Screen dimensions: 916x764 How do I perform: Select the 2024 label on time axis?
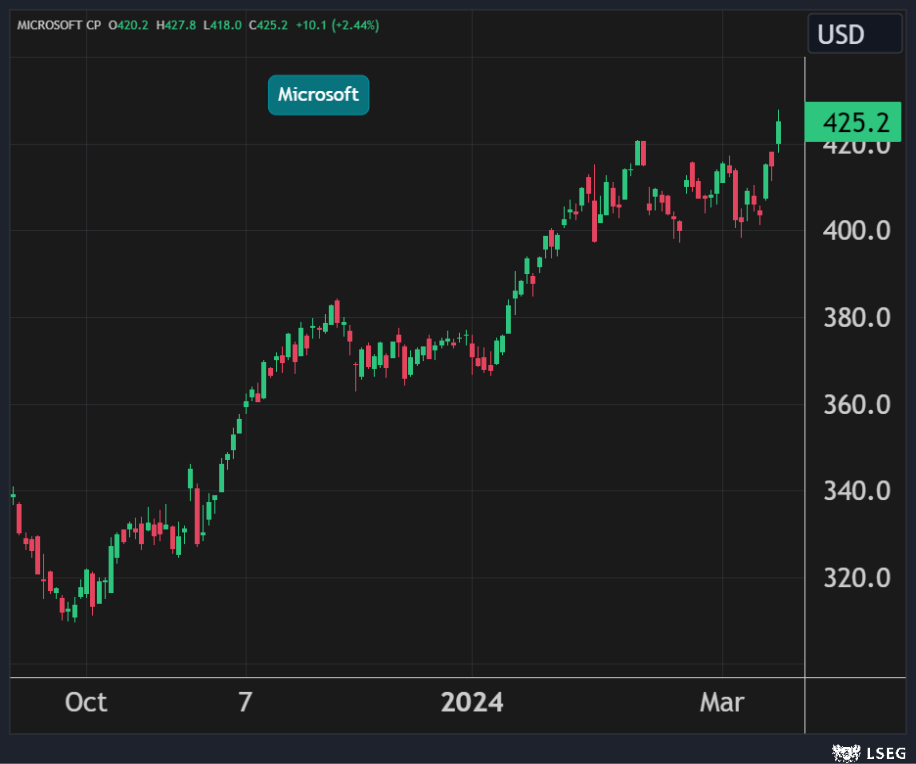click(472, 703)
